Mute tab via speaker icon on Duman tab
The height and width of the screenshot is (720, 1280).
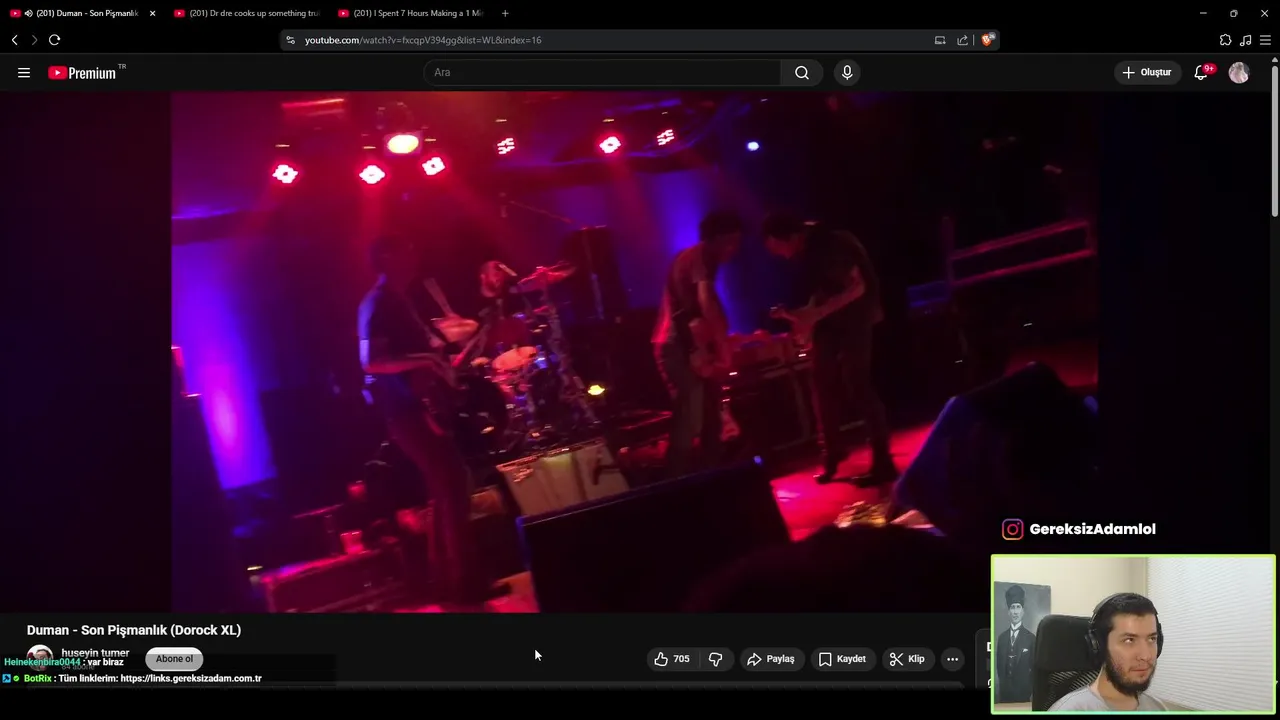28,13
